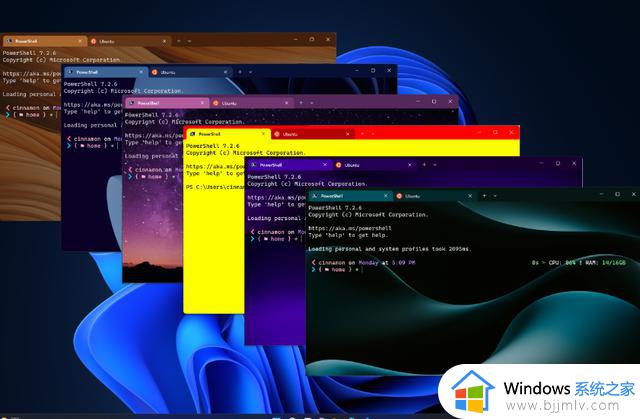640x419 pixels.
Task: Close Ubuntu tab in dark blue window
Action: [226, 72]
